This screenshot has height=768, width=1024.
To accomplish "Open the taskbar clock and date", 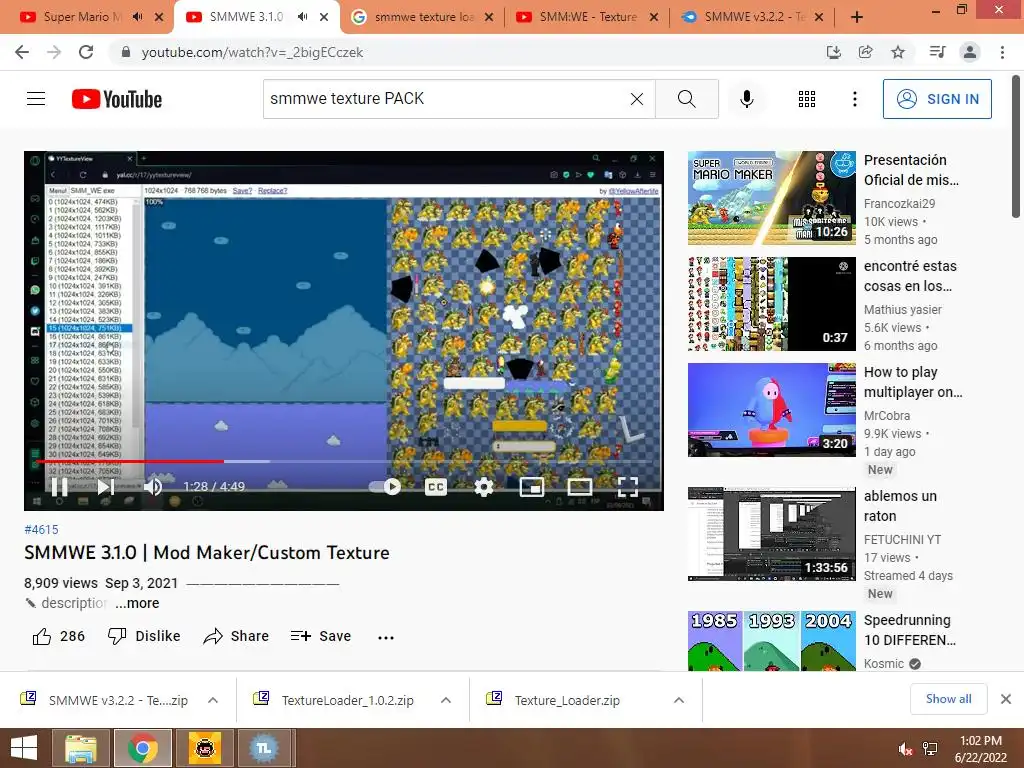I will 981,749.
